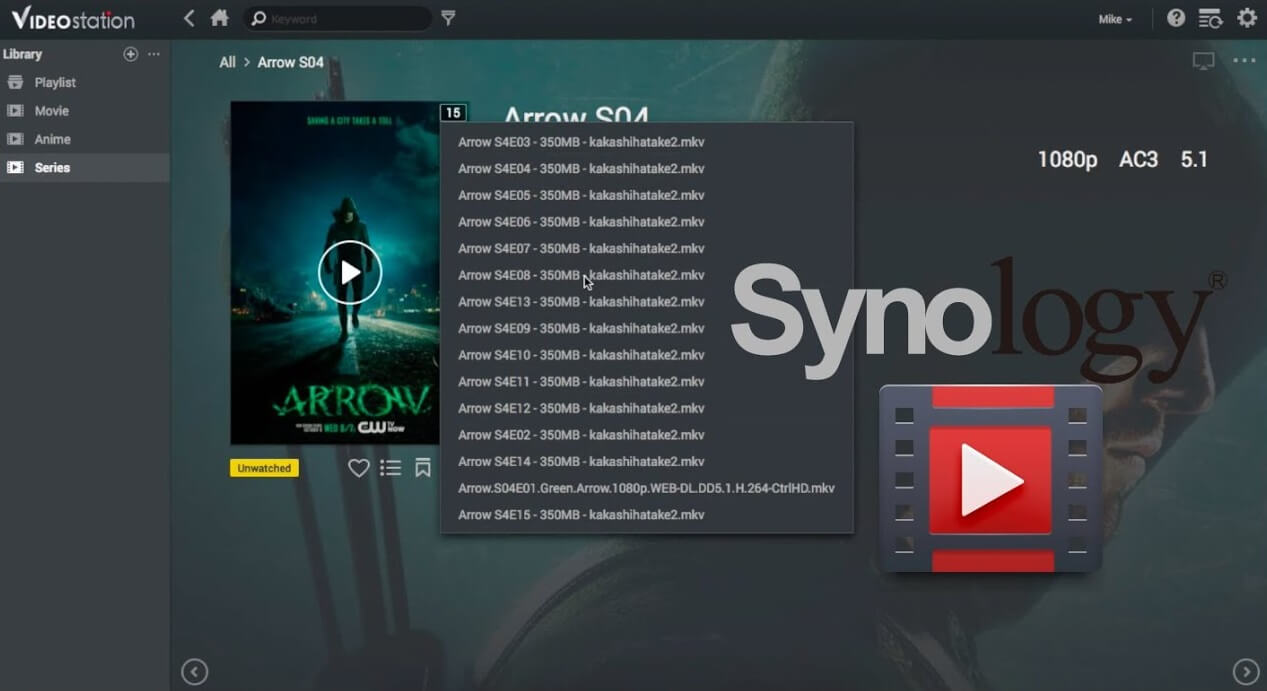
Task: Select Movie in the library sidebar
Action: click(85, 111)
